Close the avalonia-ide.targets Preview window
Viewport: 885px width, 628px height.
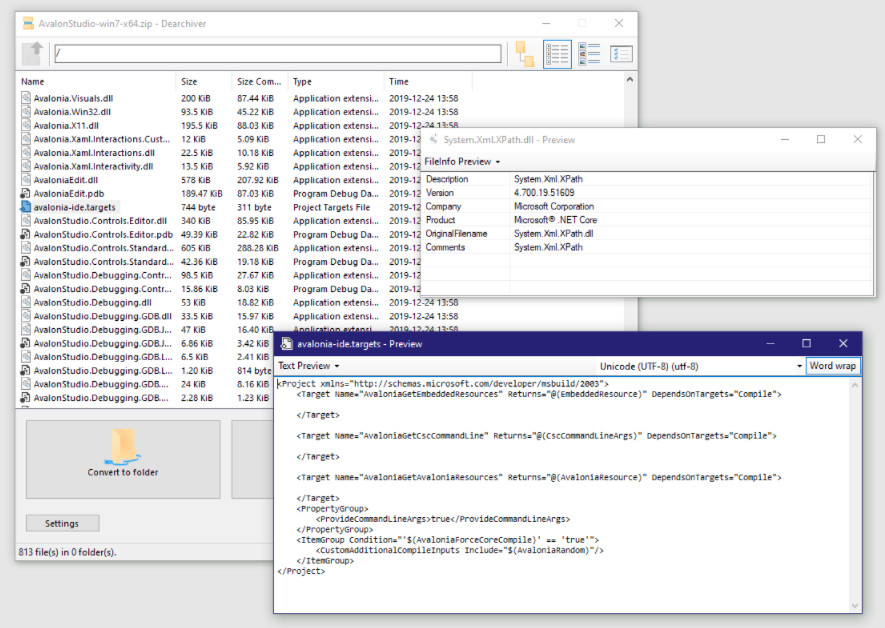click(843, 343)
